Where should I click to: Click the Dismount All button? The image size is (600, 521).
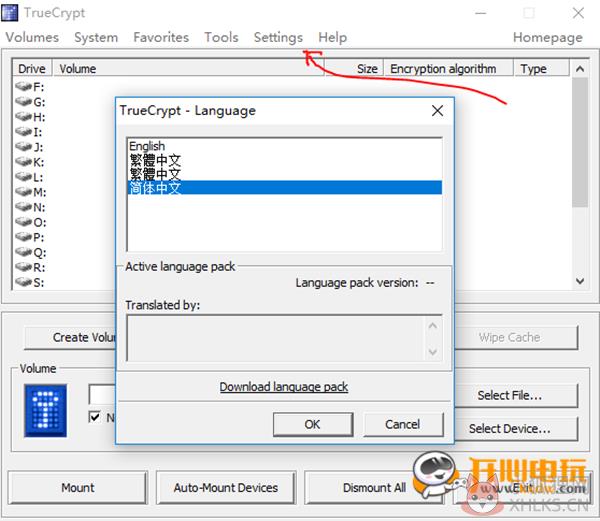click(x=374, y=488)
